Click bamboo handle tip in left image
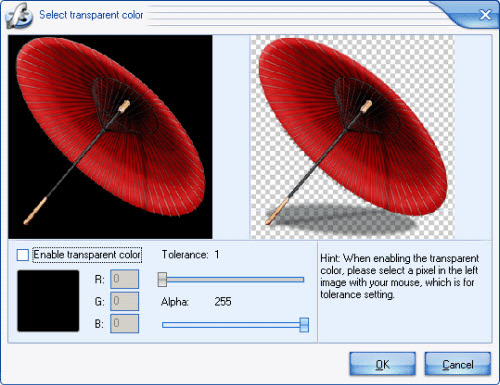This screenshot has width=500, height=385. tap(26, 221)
